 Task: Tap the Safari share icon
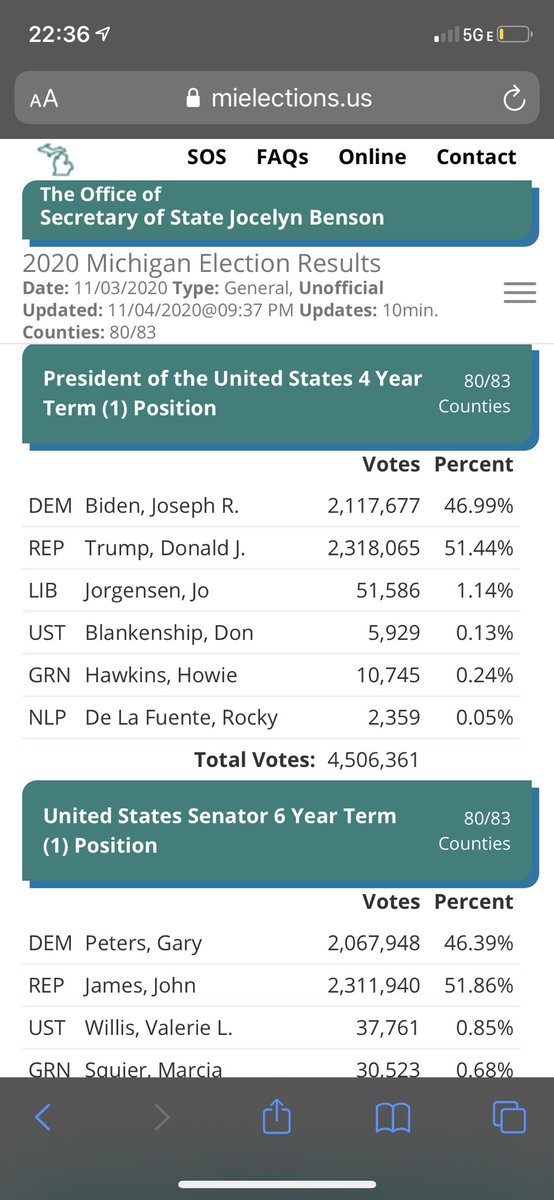pos(274,1114)
